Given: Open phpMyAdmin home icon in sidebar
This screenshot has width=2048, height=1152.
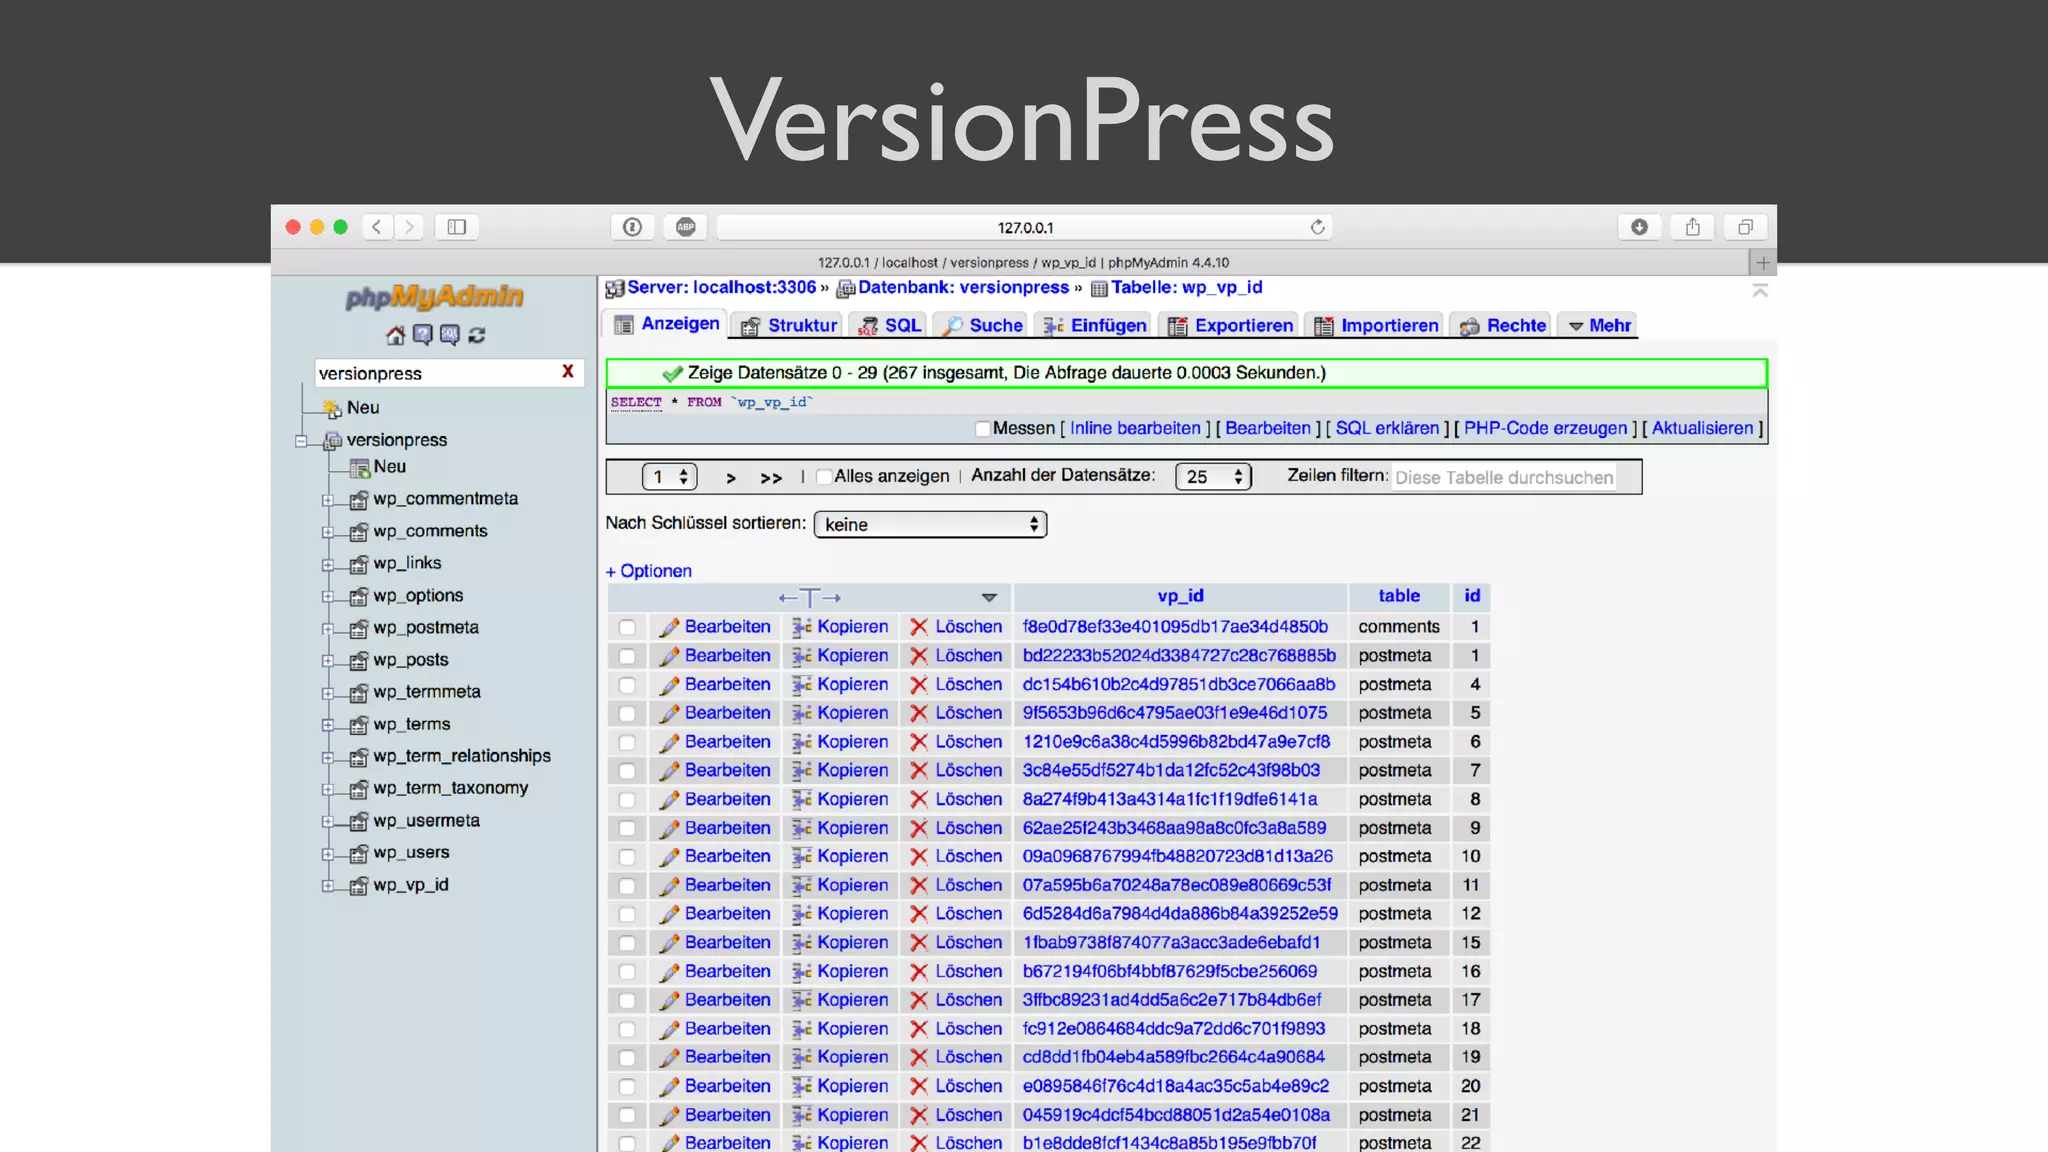Looking at the screenshot, I should click(x=396, y=335).
